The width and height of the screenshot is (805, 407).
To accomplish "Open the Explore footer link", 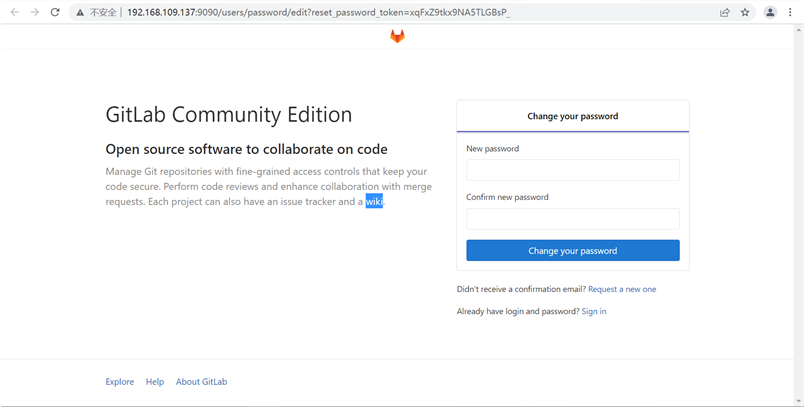I will [x=120, y=382].
